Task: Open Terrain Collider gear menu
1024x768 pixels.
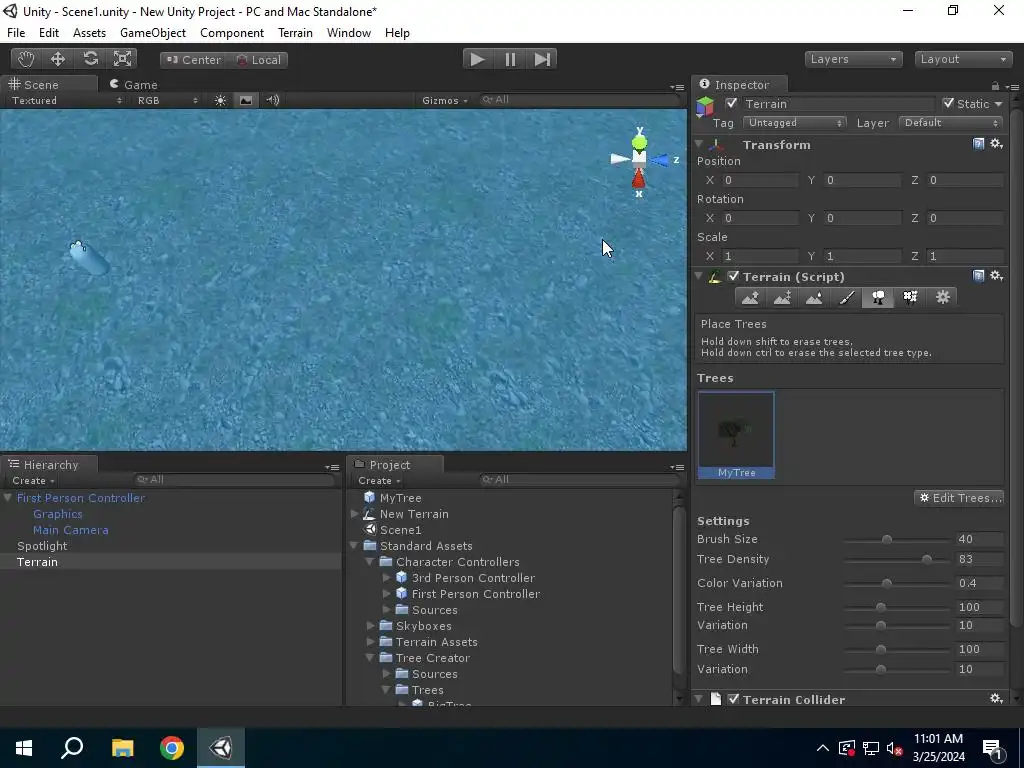Action: (997, 699)
